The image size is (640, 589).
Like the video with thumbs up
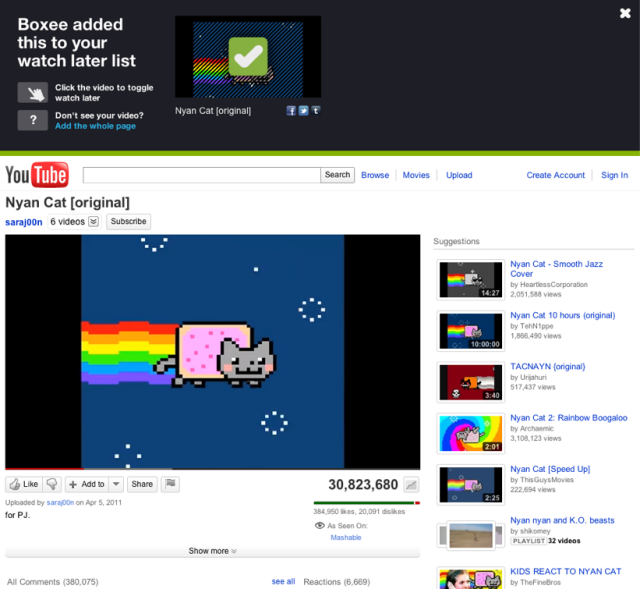point(24,484)
